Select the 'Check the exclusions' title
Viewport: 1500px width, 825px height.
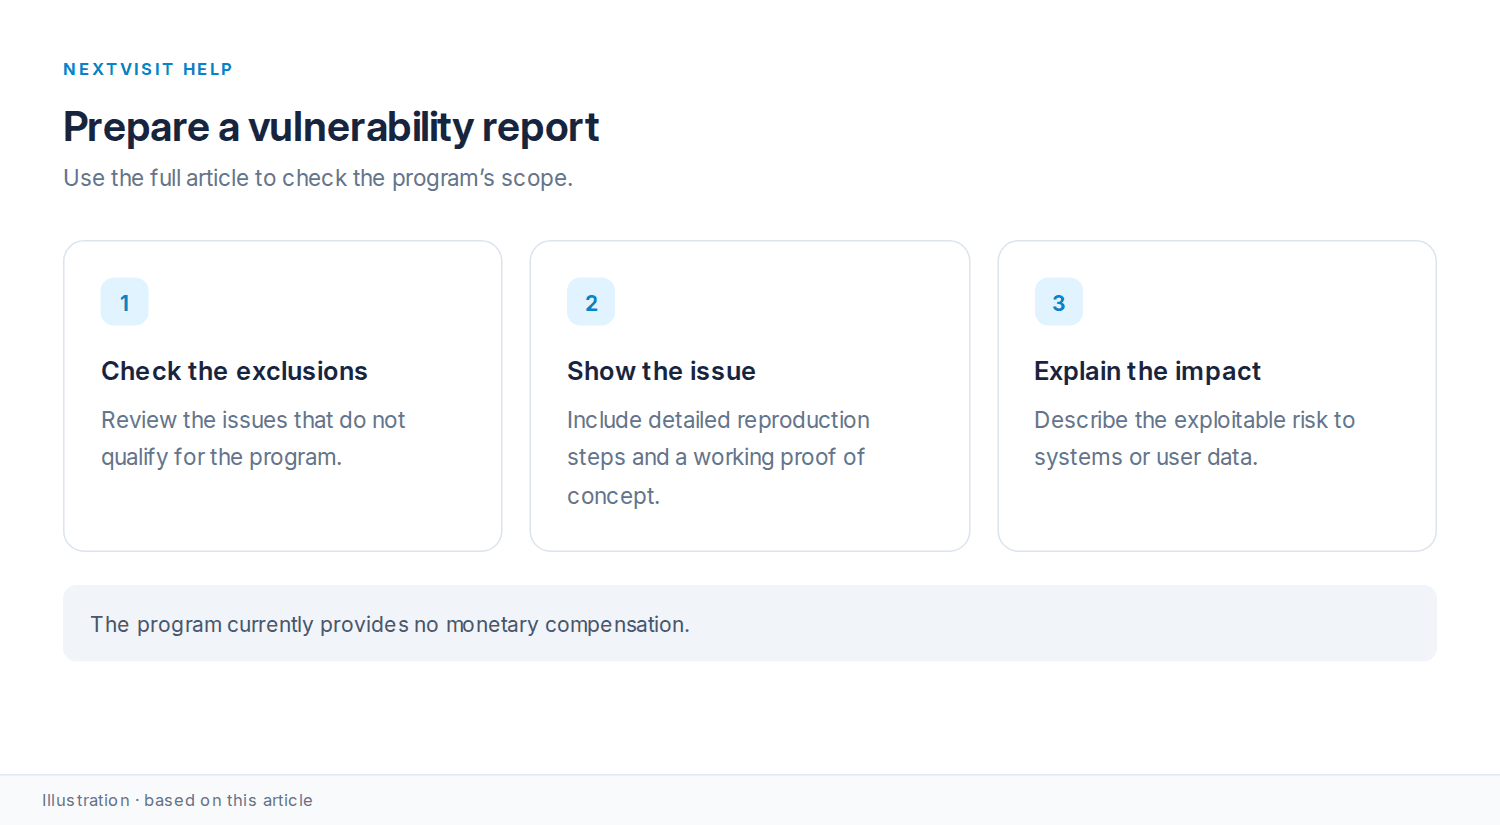point(234,371)
